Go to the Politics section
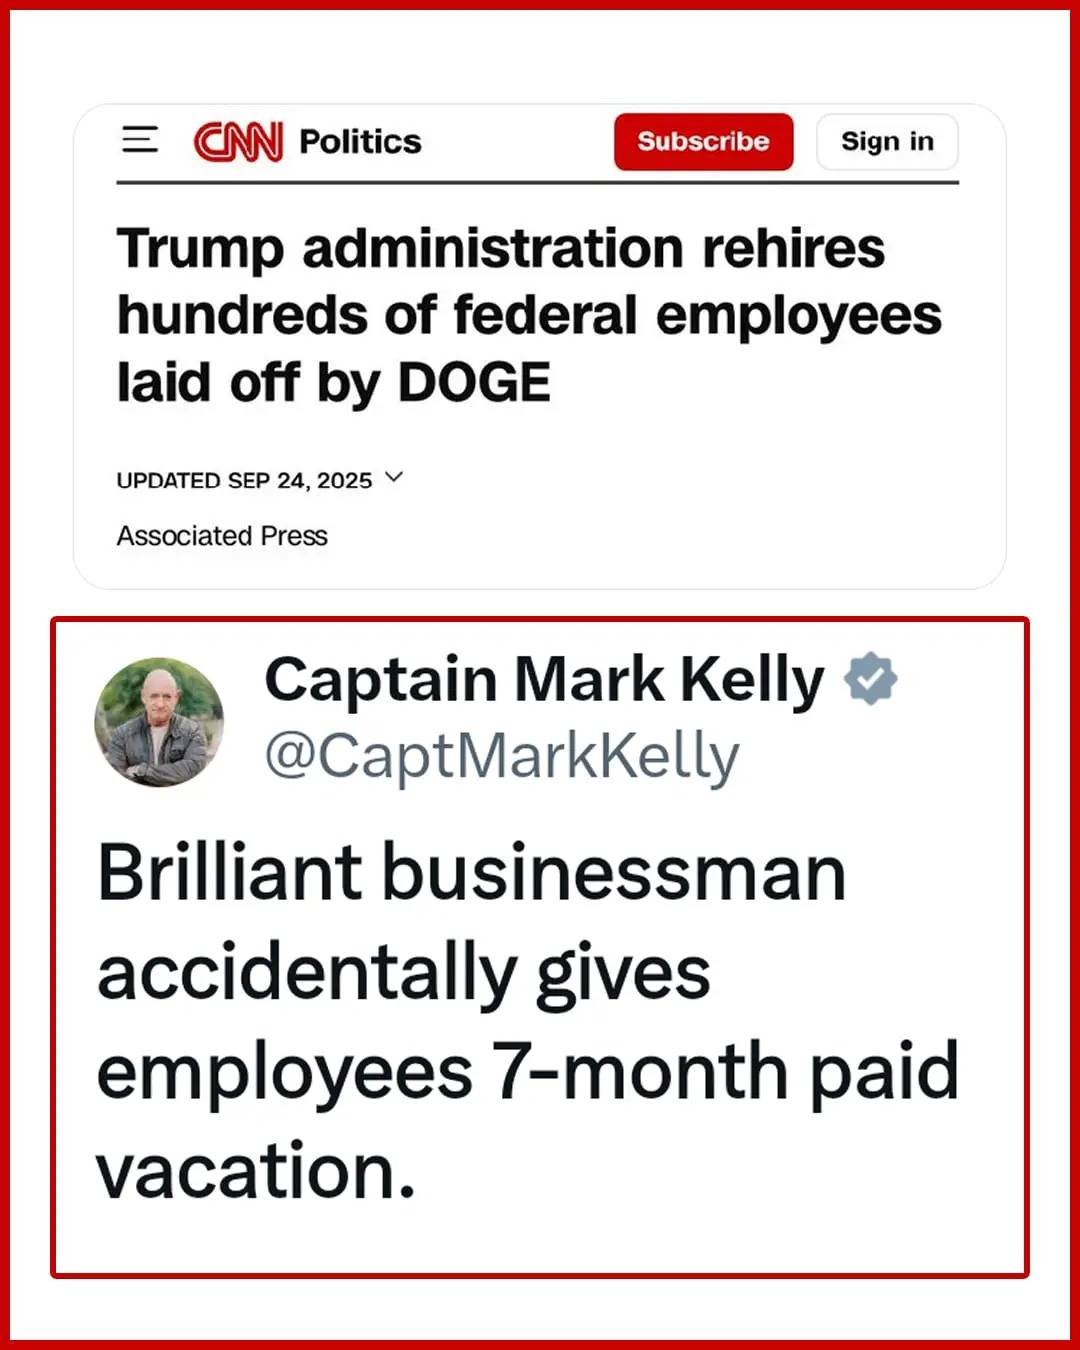Screen dimensions: 1080x1350 click(x=360, y=142)
